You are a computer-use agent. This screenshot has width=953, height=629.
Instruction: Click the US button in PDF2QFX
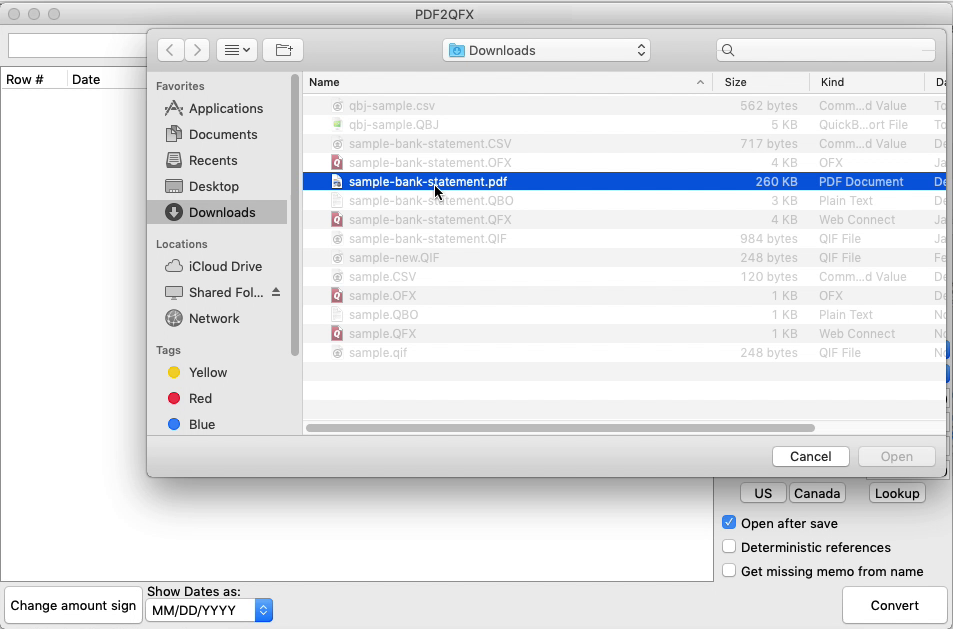(763, 493)
